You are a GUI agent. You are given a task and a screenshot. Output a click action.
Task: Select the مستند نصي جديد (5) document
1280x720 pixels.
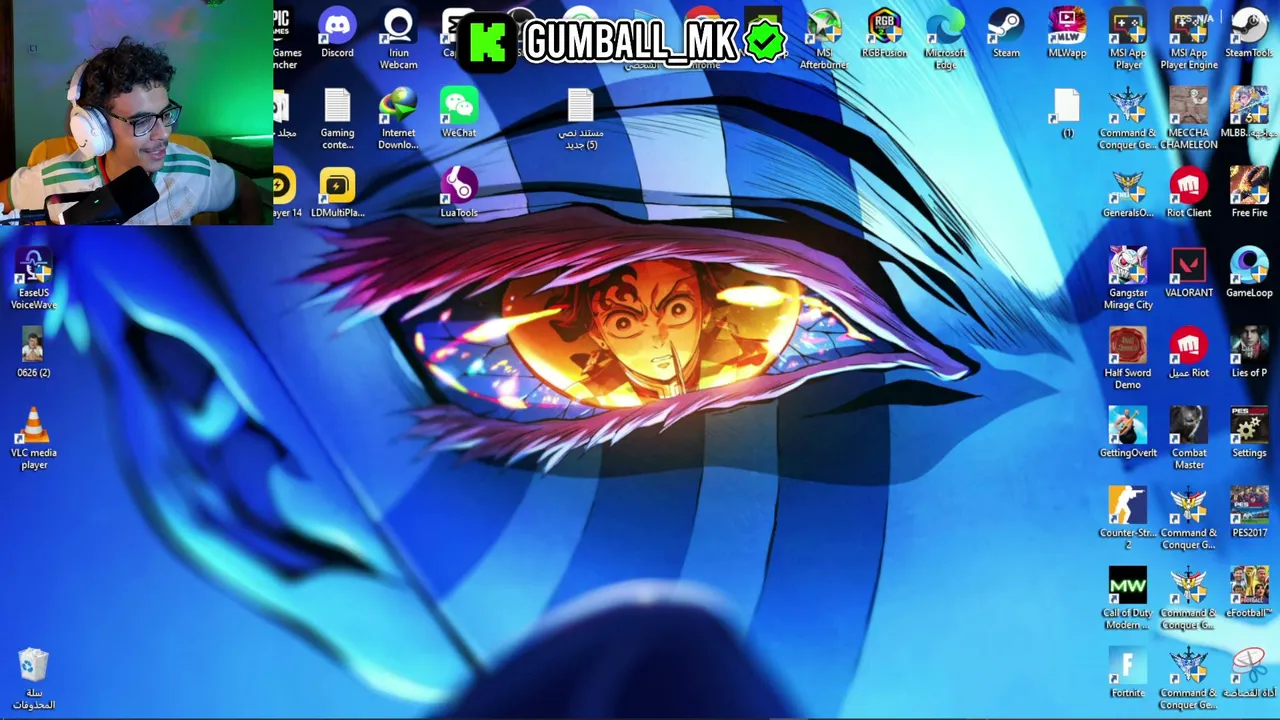click(x=580, y=119)
